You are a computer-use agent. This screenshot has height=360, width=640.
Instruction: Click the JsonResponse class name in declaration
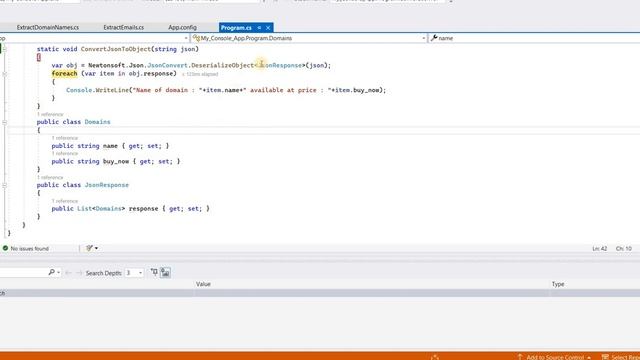coord(107,185)
